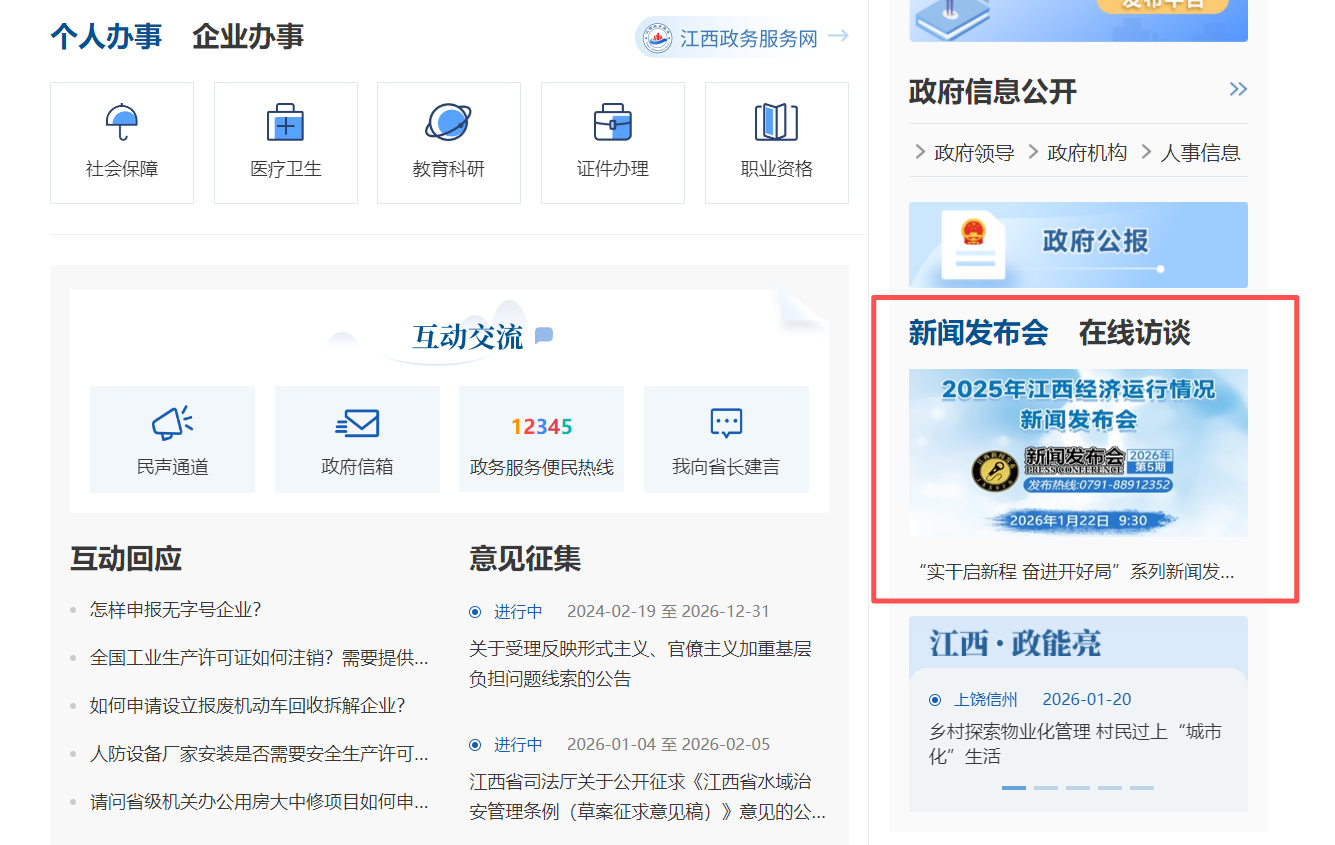
Task: View 请问省级机关办公用房大中修项目 question
Action: pos(259,801)
